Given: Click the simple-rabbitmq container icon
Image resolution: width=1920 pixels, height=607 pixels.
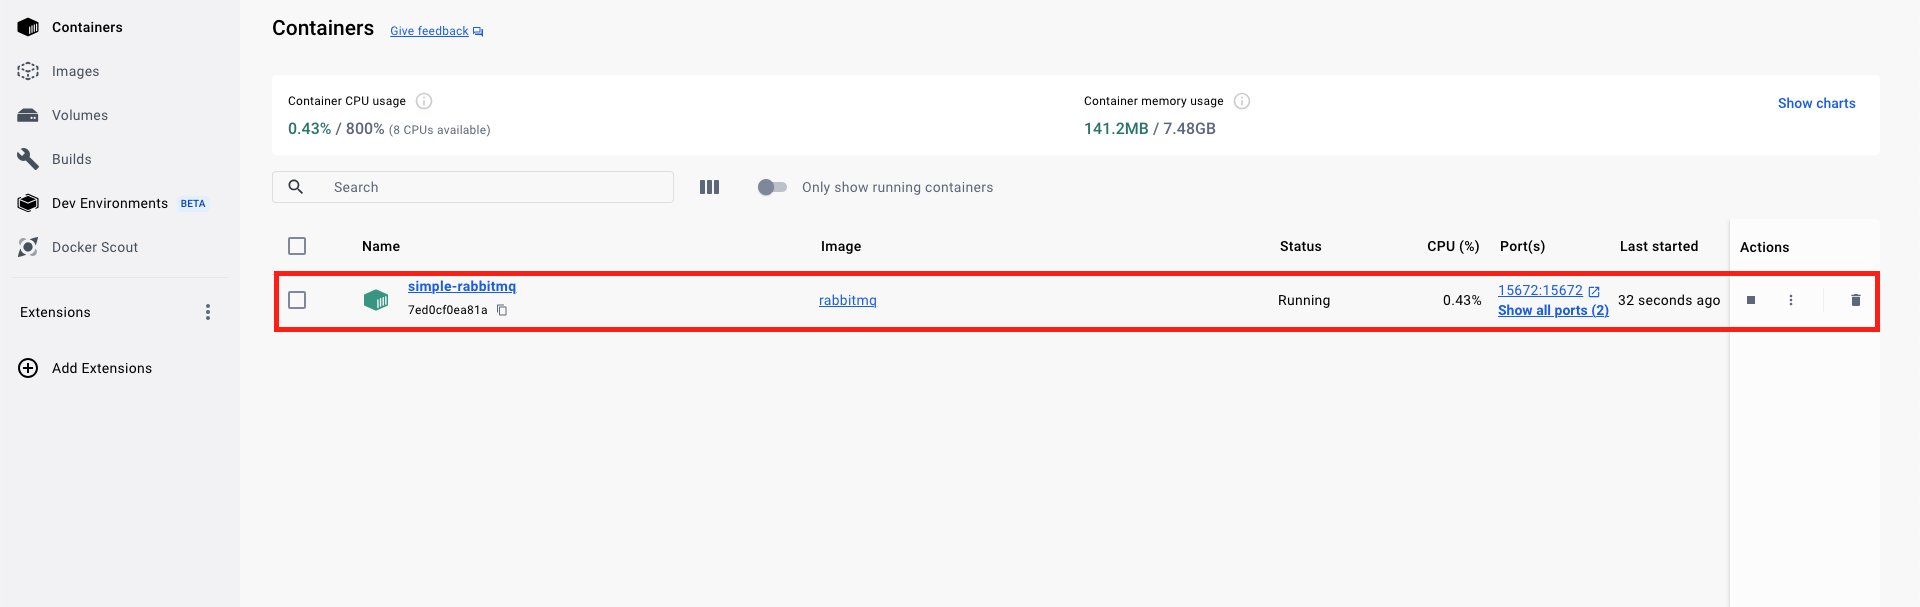Looking at the screenshot, I should tap(376, 300).
